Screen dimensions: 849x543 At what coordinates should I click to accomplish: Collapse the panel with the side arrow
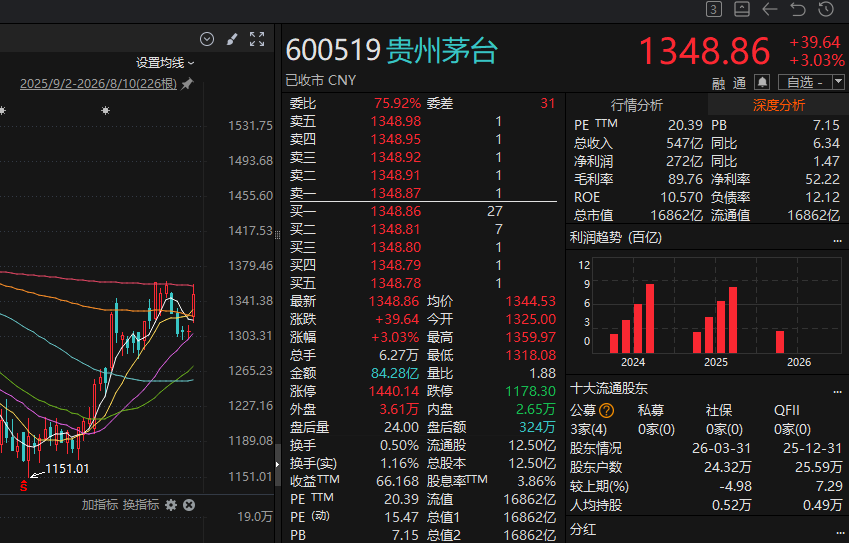[278, 464]
